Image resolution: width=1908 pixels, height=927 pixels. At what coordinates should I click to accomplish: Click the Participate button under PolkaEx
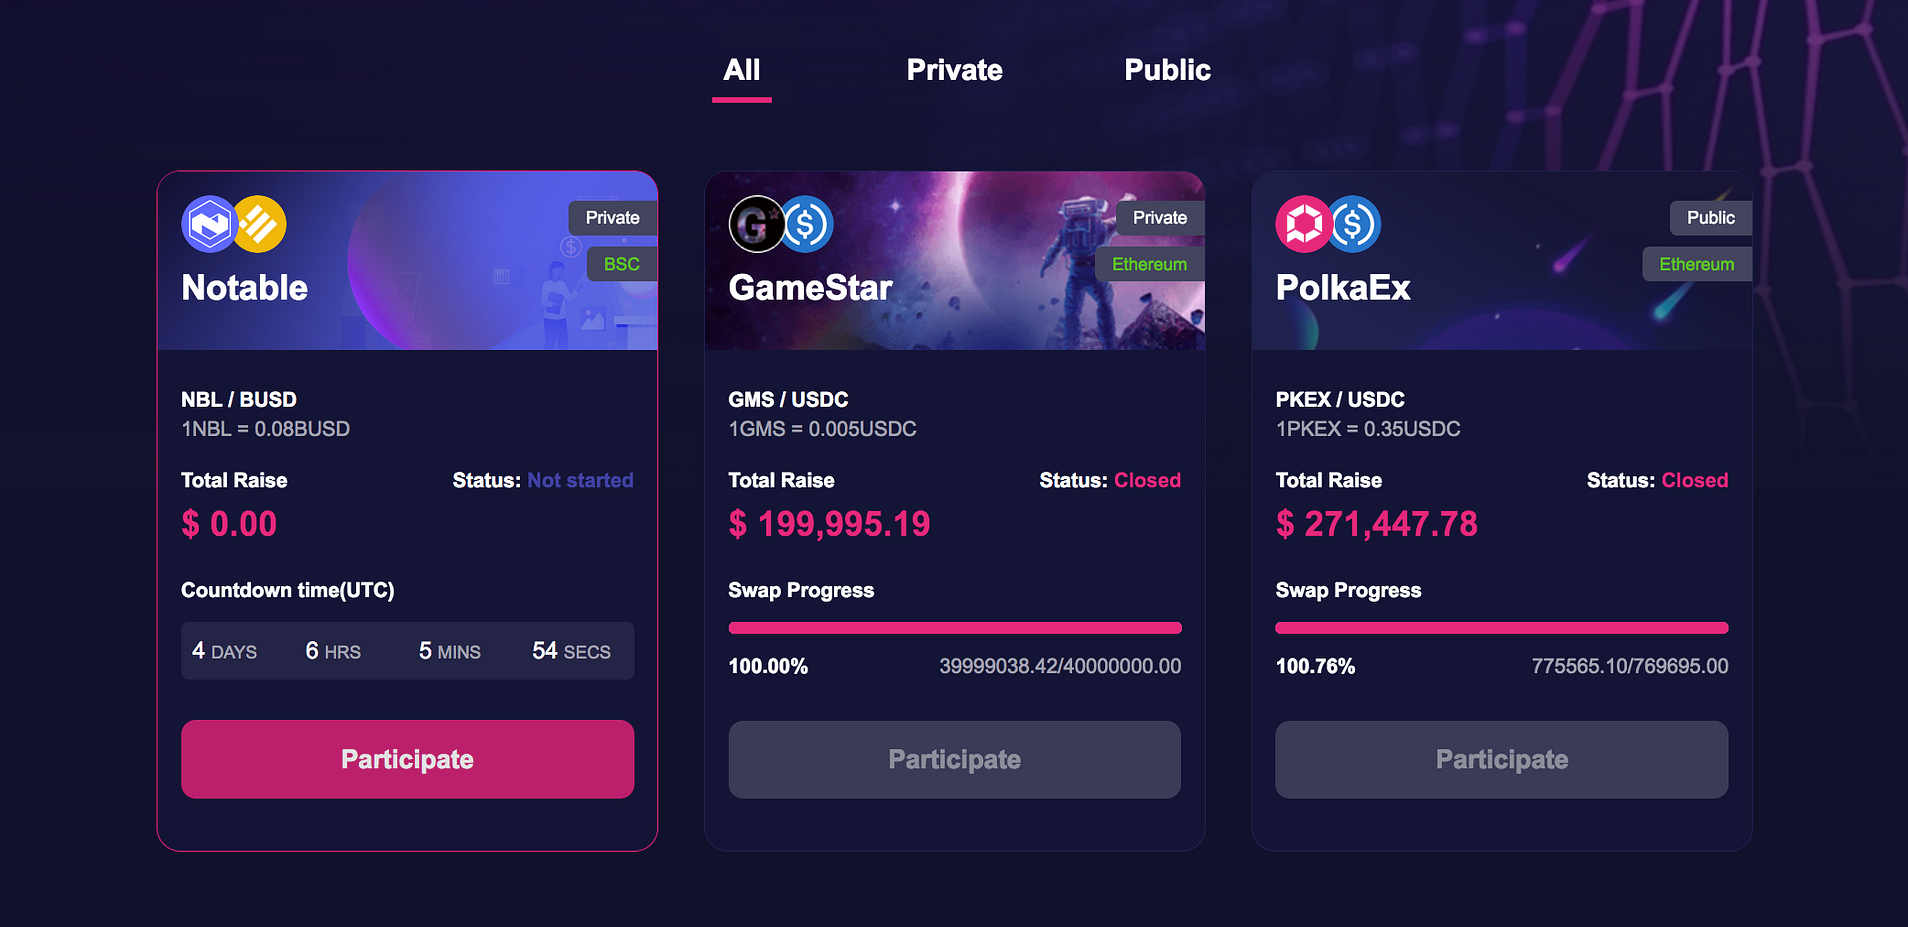[1501, 759]
